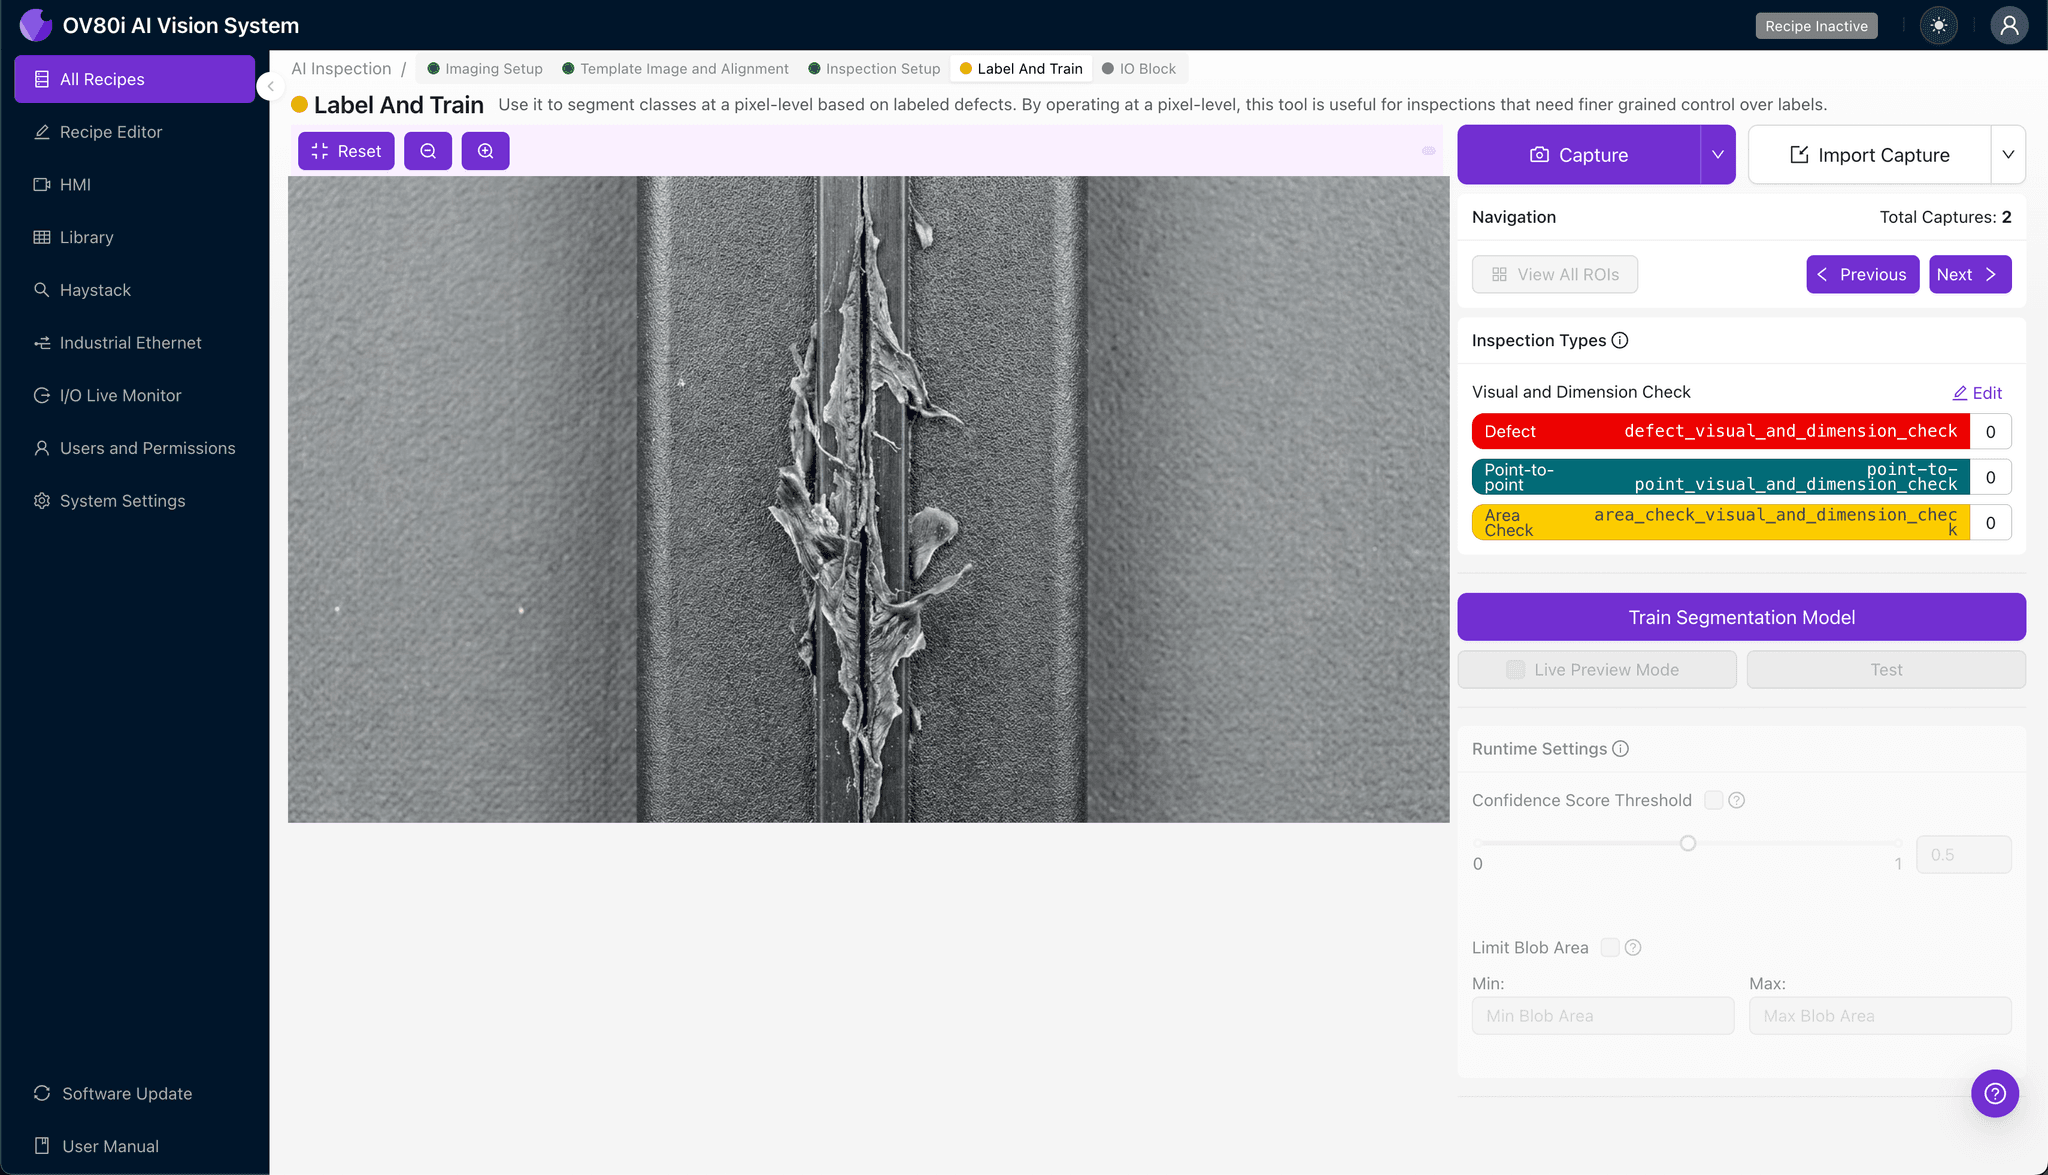Click the OV80i logo icon
Viewport: 2048px width, 1175px height.
click(35, 25)
